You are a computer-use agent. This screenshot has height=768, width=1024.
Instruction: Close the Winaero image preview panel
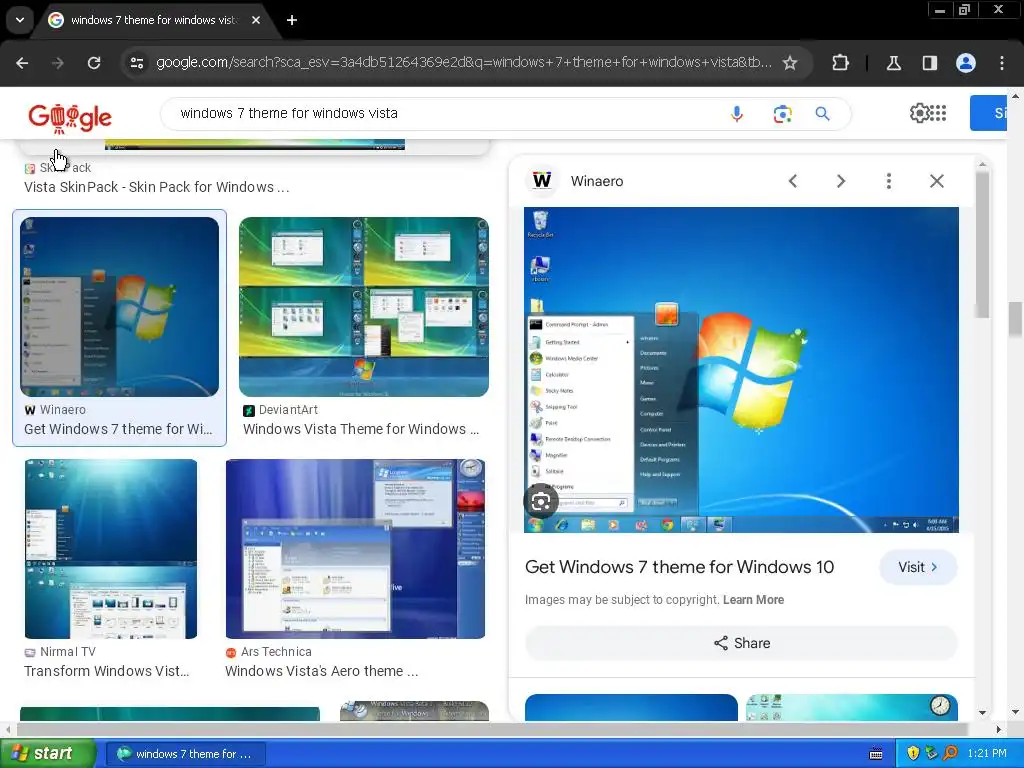click(x=937, y=181)
